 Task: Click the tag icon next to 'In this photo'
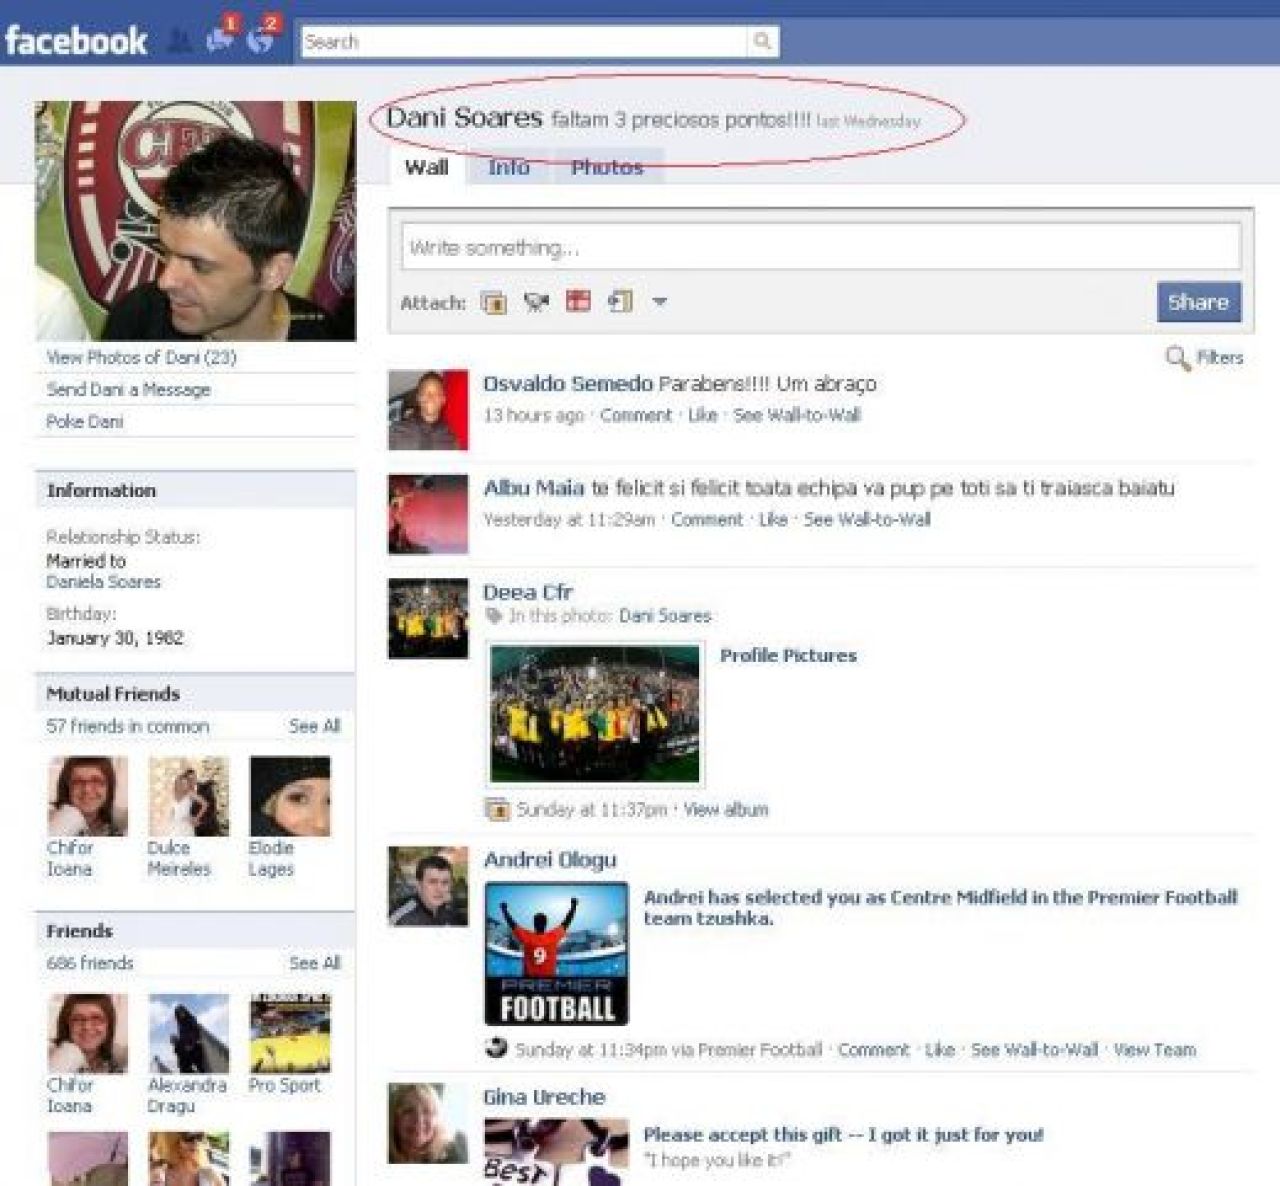coord(494,616)
